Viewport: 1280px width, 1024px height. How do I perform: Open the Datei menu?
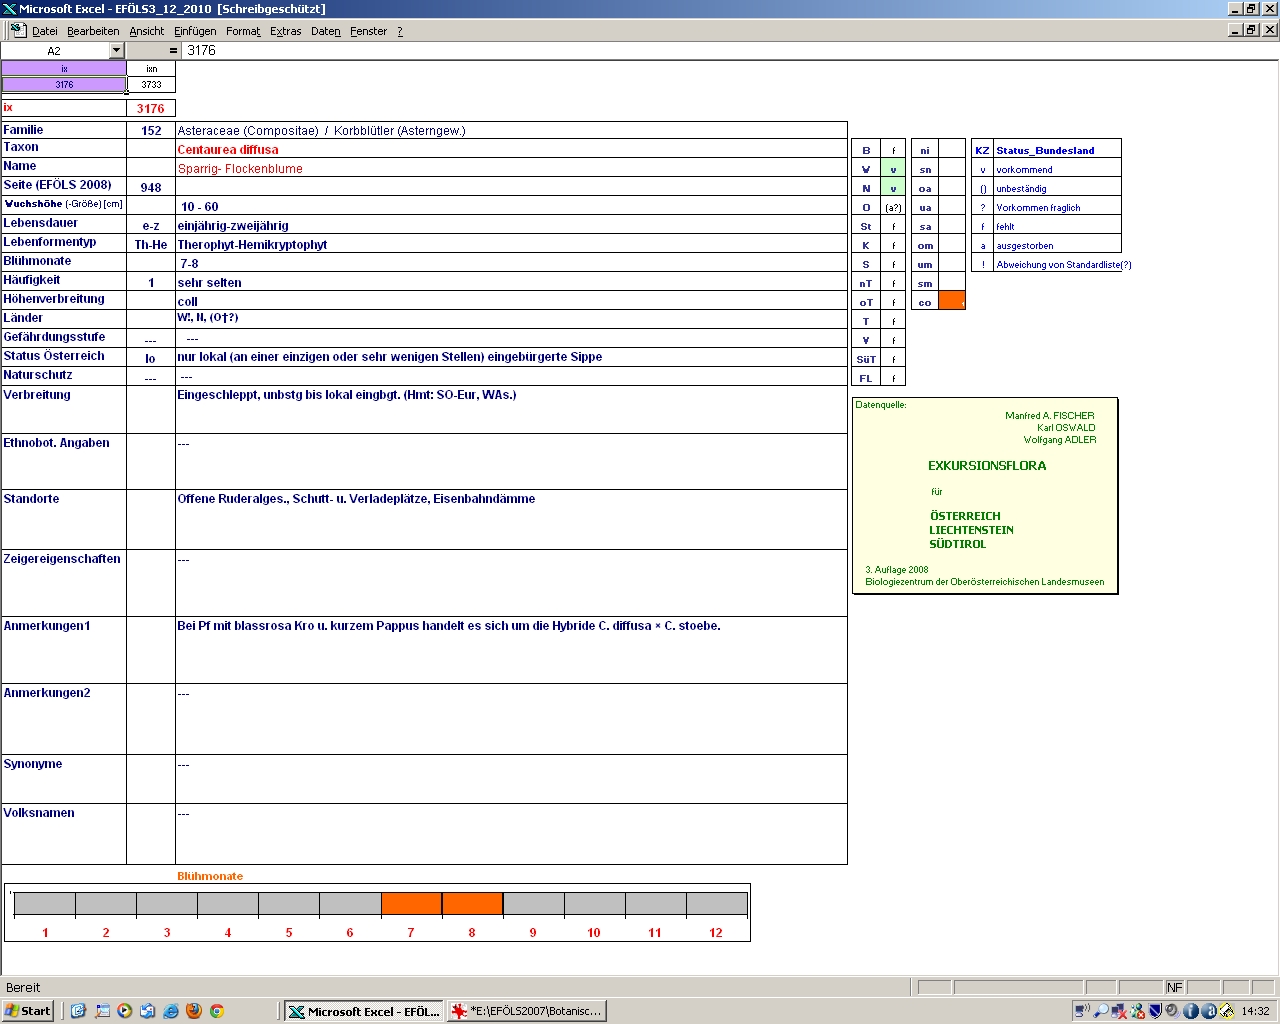tap(45, 31)
